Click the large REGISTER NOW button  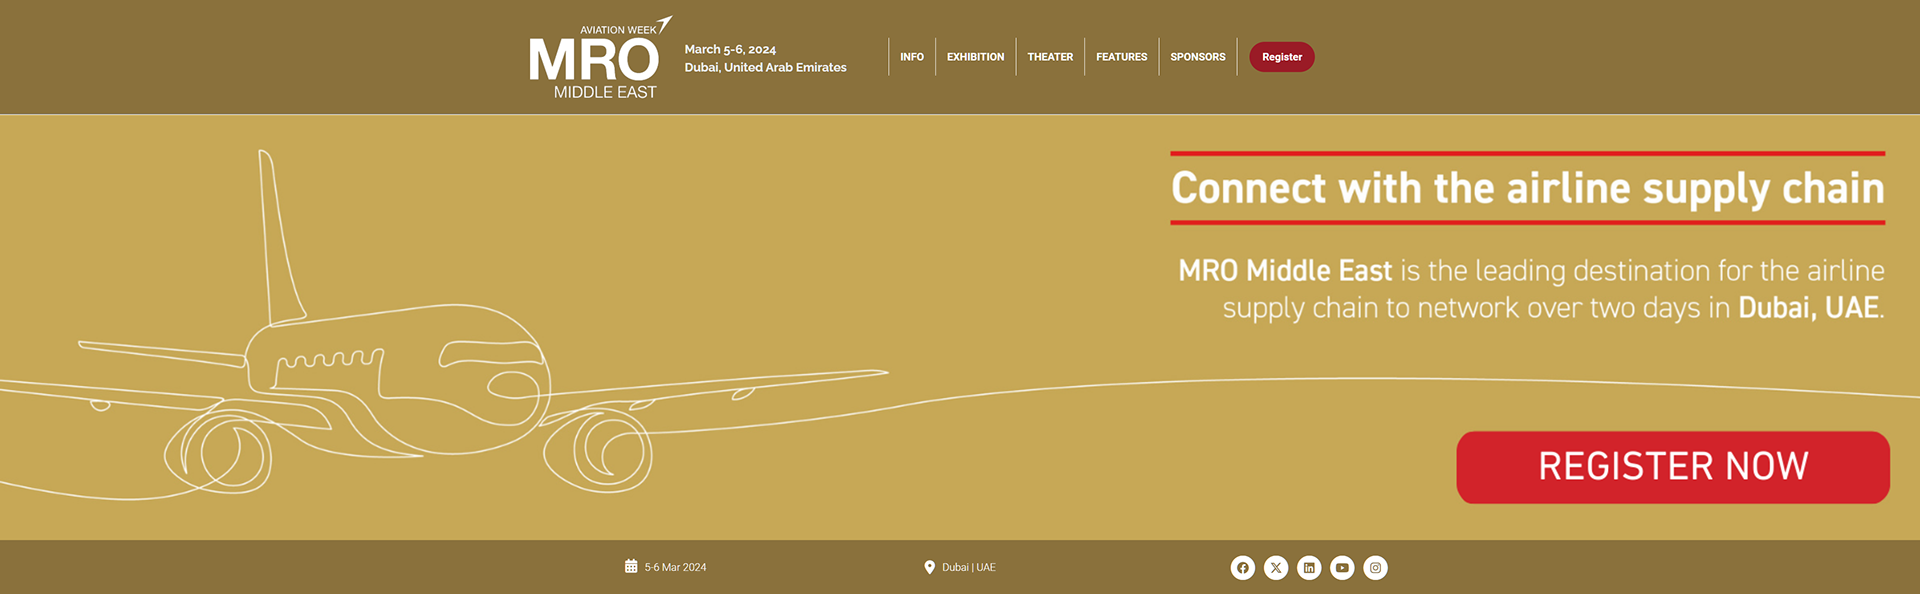pyautogui.click(x=1673, y=467)
